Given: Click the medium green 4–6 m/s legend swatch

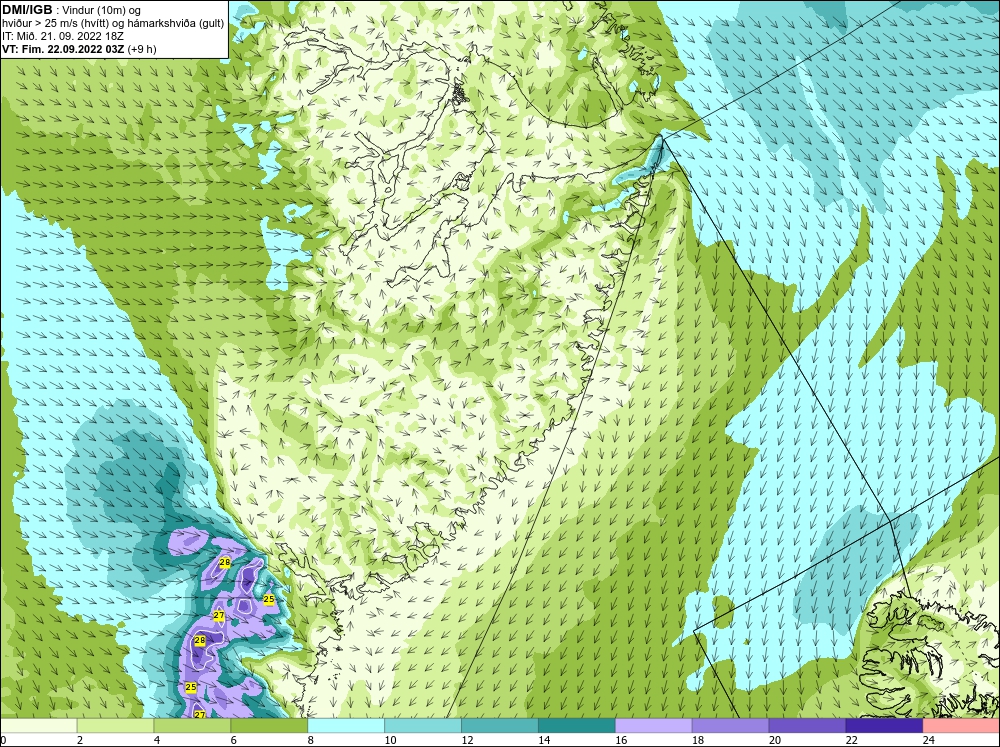Looking at the screenshot, I should [x=192, y=726].
